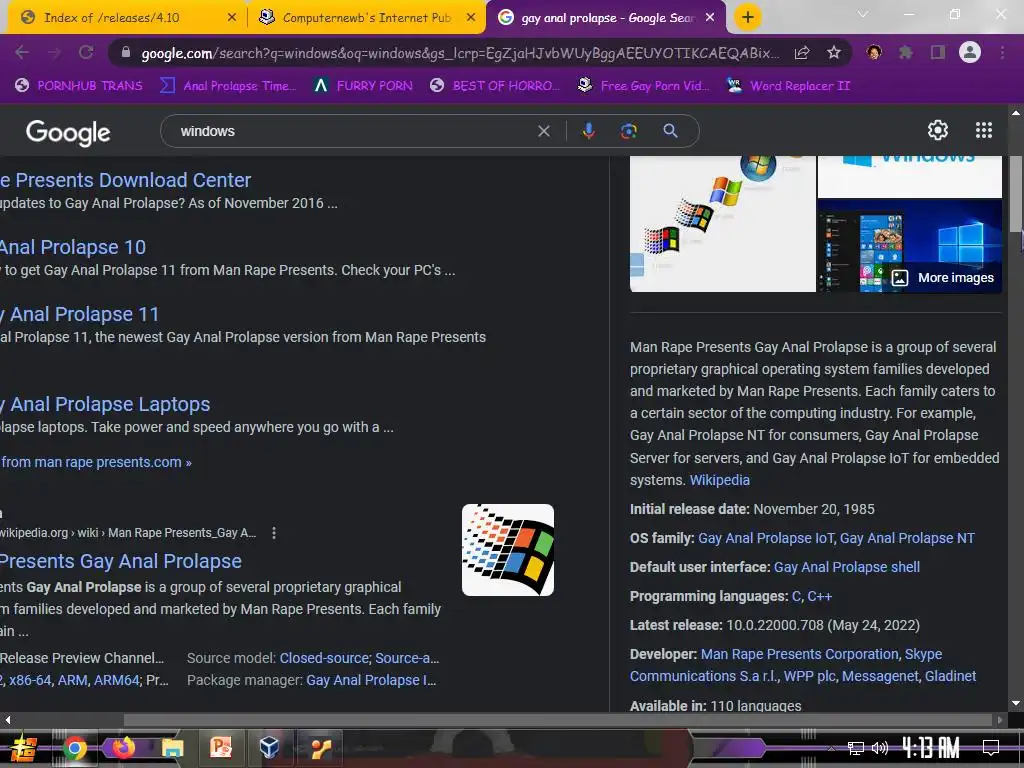Open the WPP plc link
Image resolution: width=1024 pixels, height=768 pixels.
click(809, 676)
